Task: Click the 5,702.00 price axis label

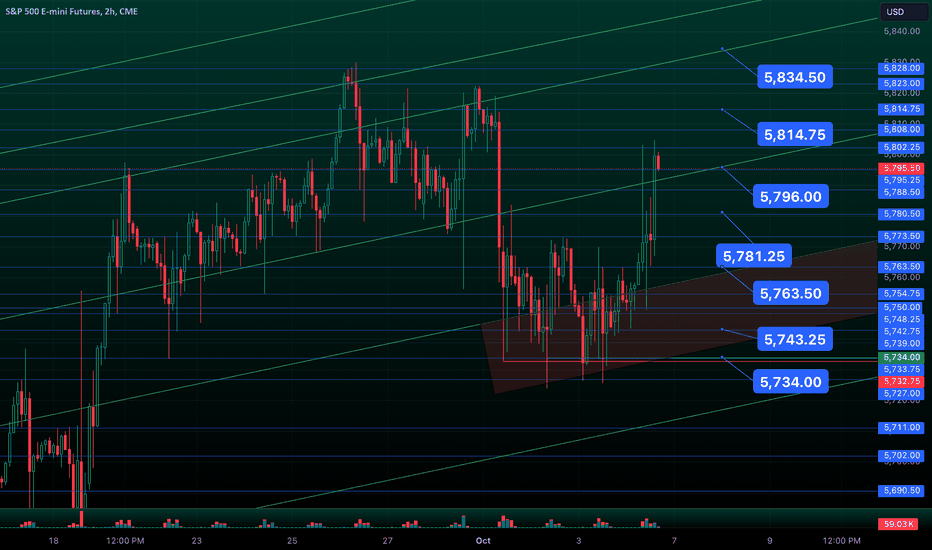Action: coord(901,456)
